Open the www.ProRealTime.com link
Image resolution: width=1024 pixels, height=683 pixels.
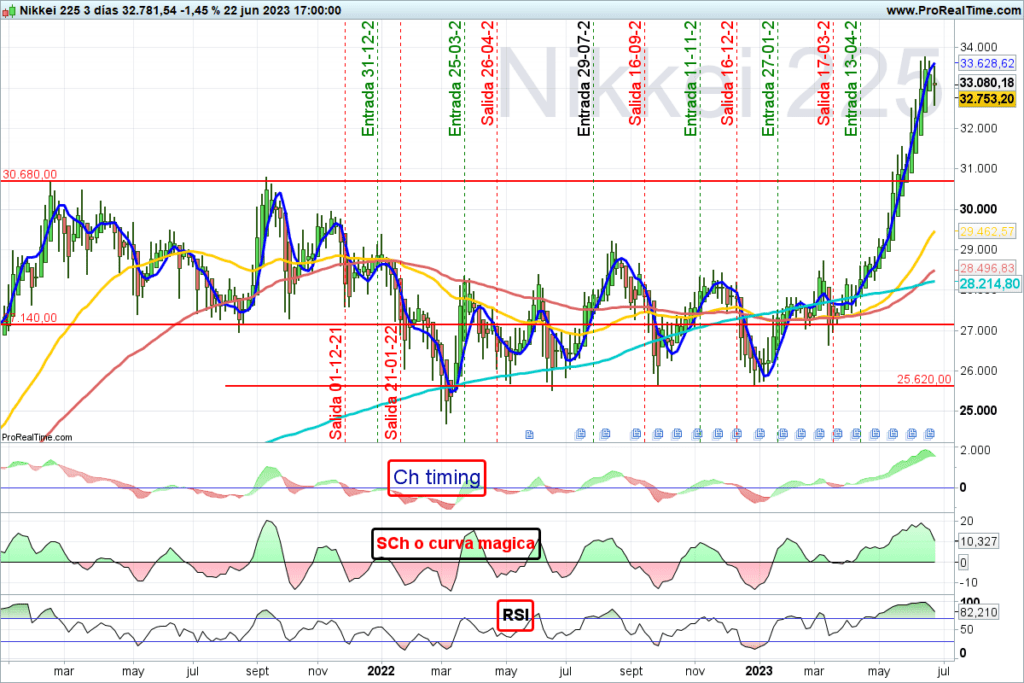[x=953, y=10]
